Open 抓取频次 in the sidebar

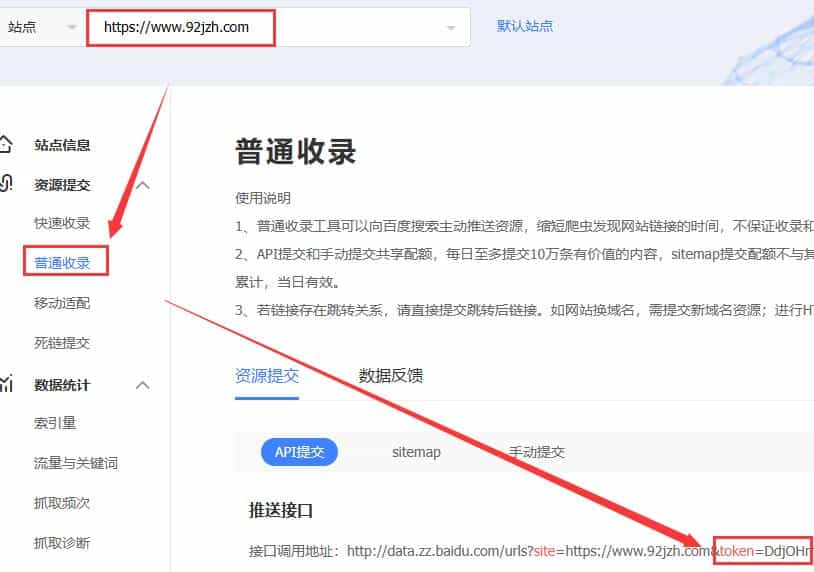pos(62,503)
